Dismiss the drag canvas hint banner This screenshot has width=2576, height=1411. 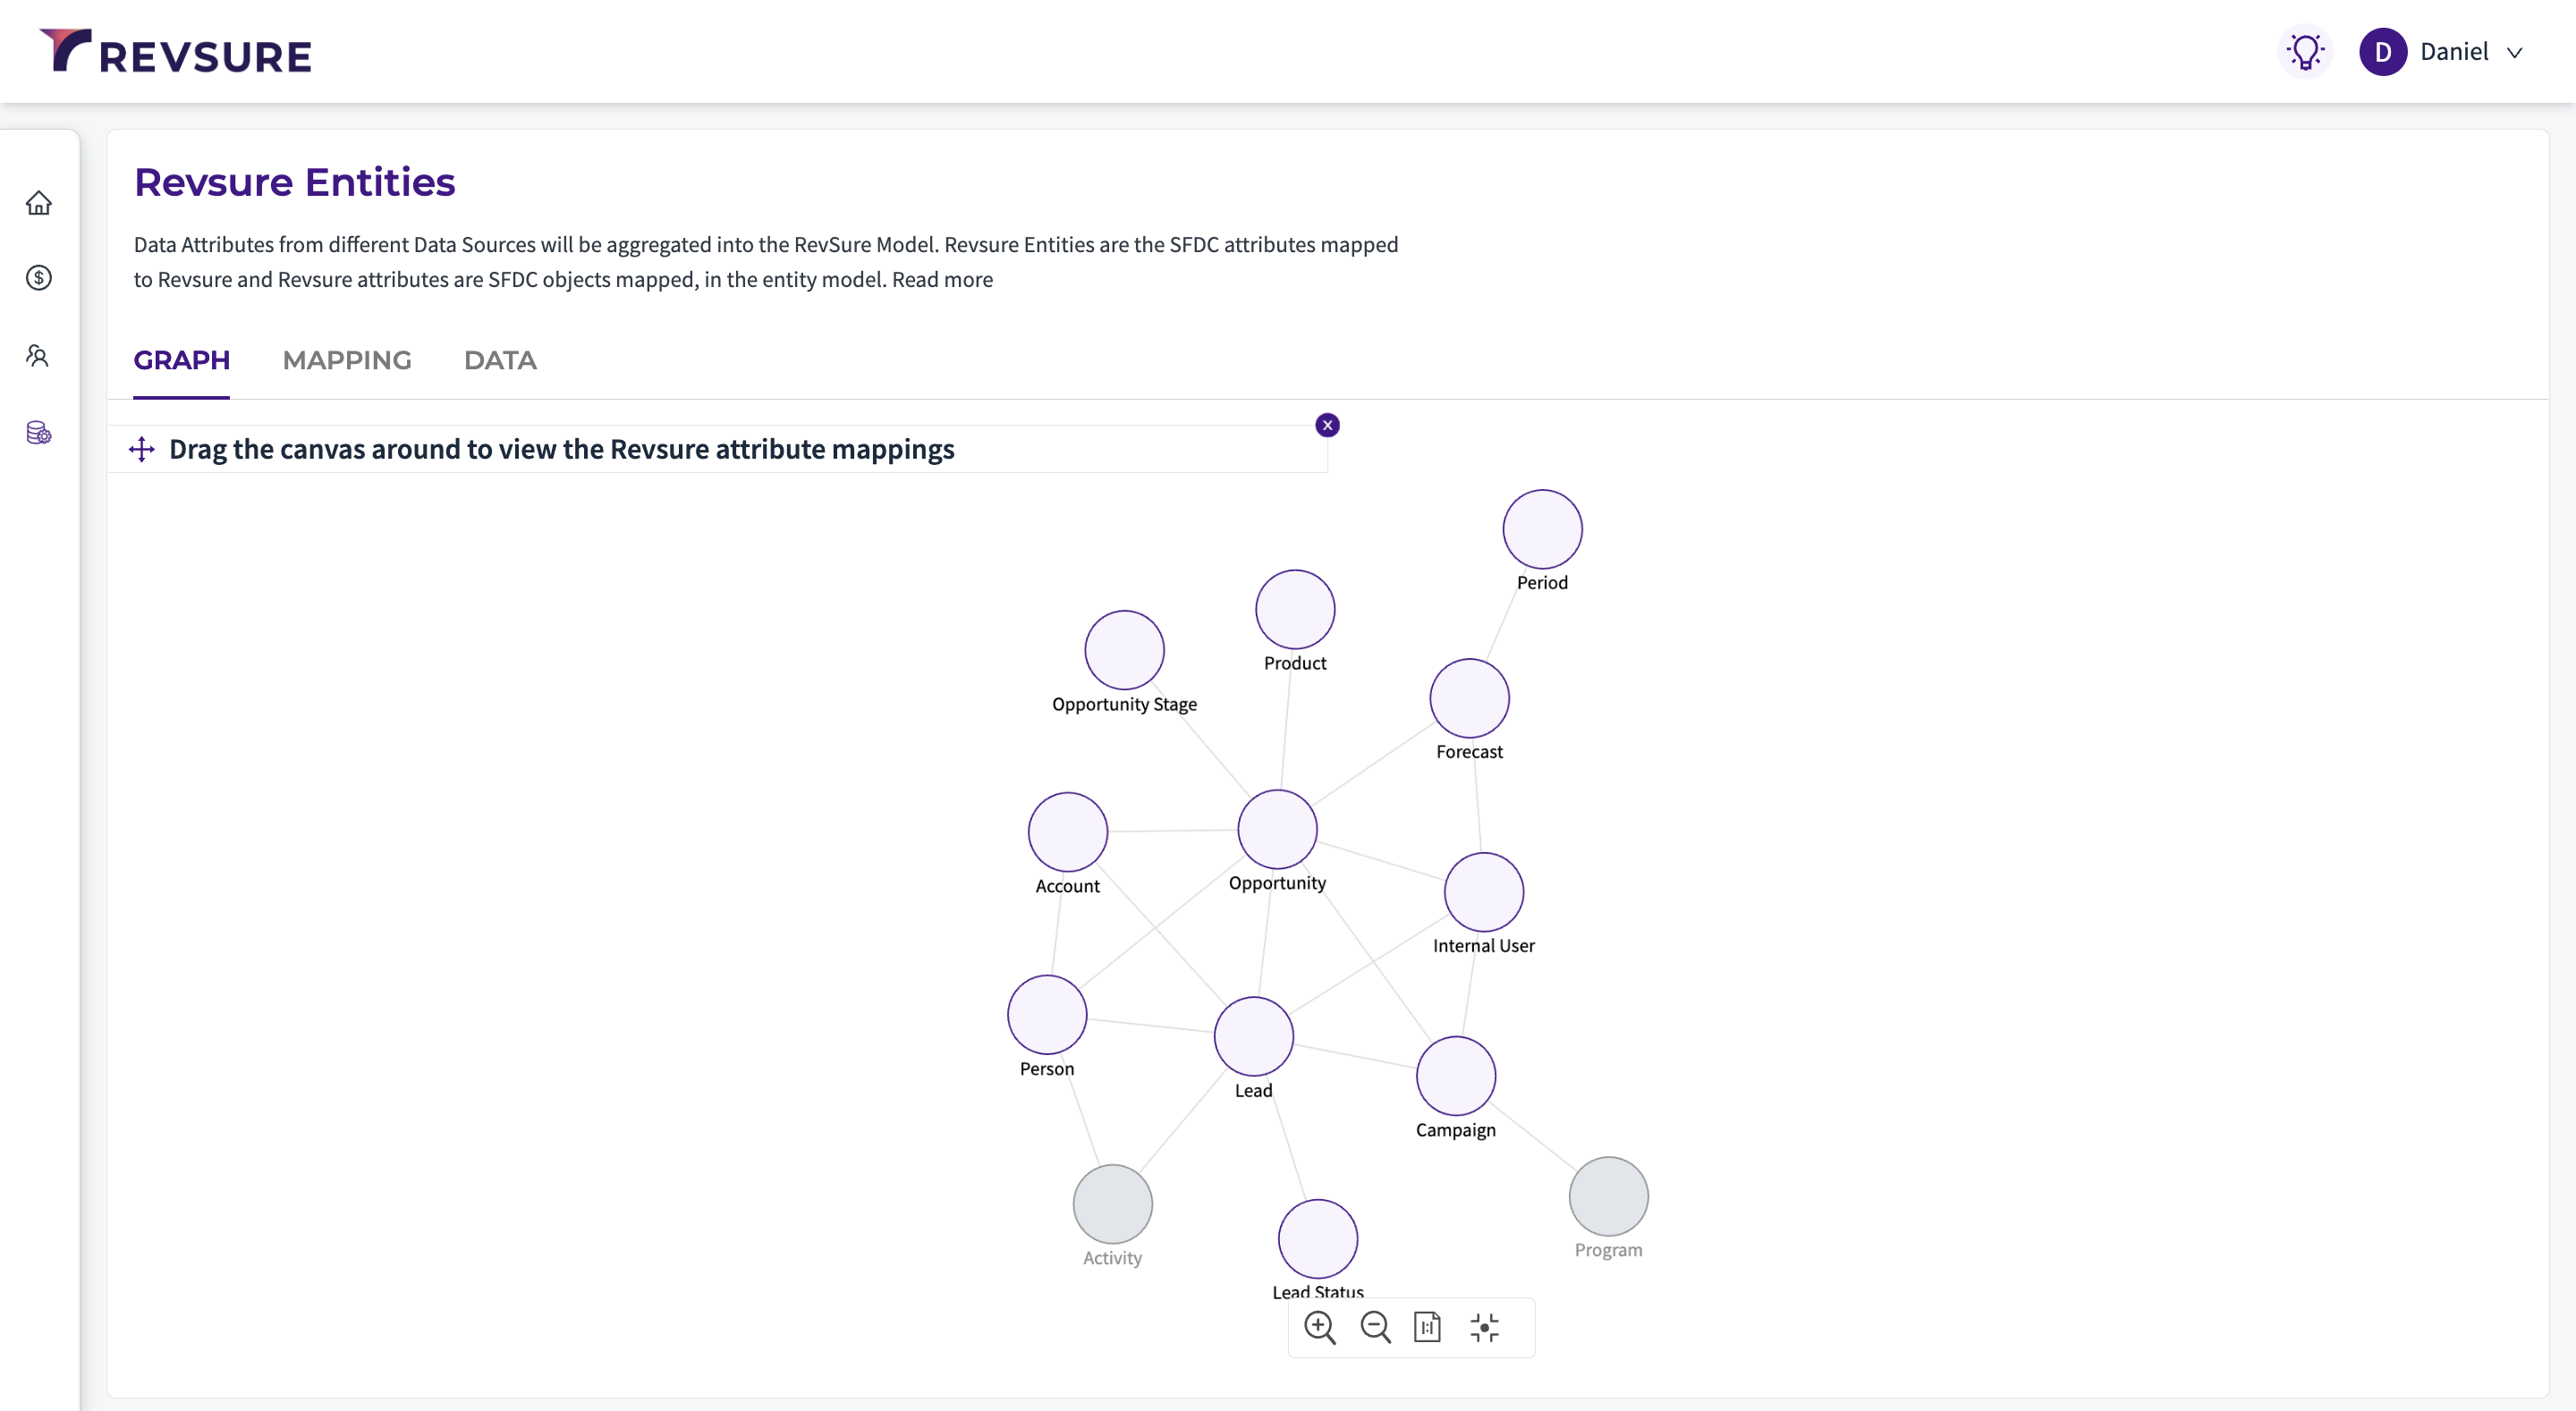click(1327, 425)
